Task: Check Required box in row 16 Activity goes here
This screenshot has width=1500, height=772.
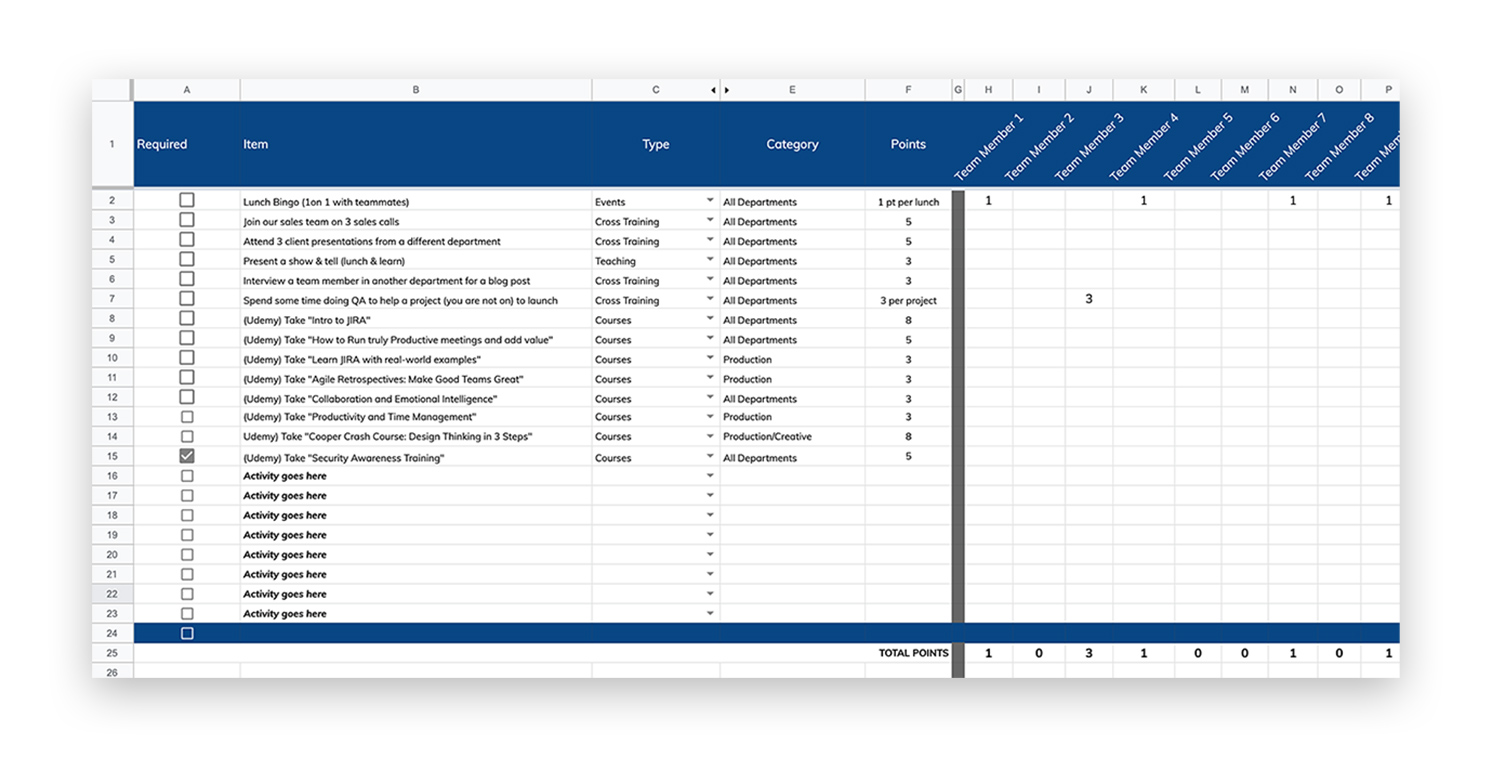Action: pos(187,476)
